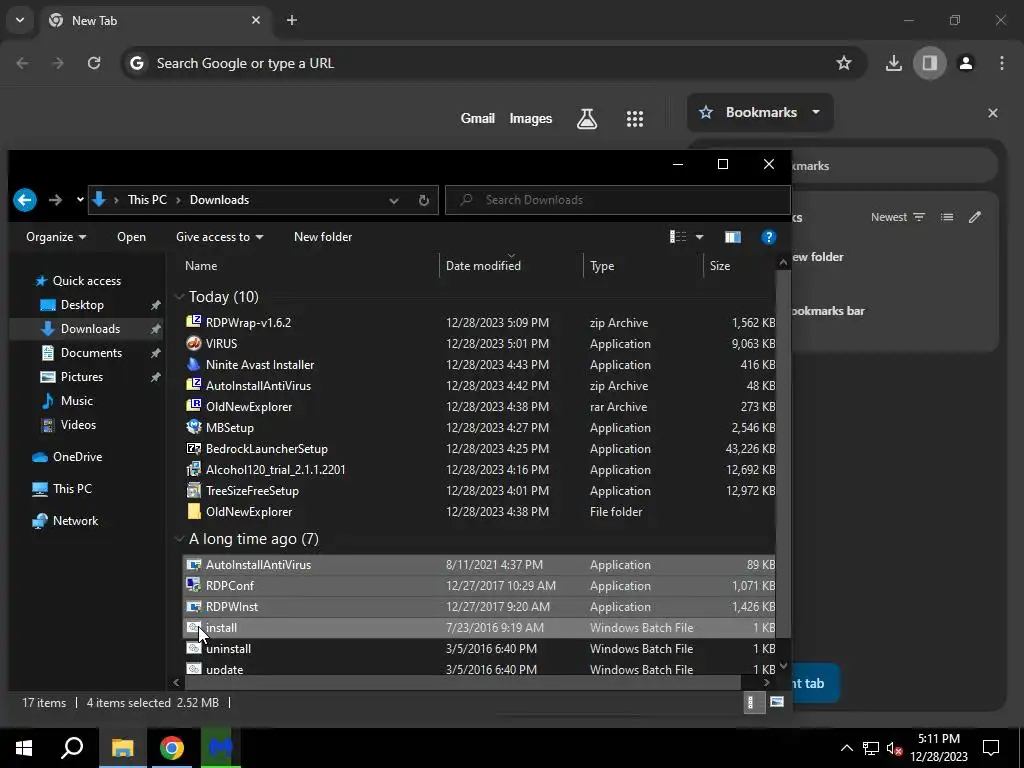Open This PC in navigation pane
The width and height of the screenshot is (1024, 768).
pyautogui.click(x=72, y=488)
